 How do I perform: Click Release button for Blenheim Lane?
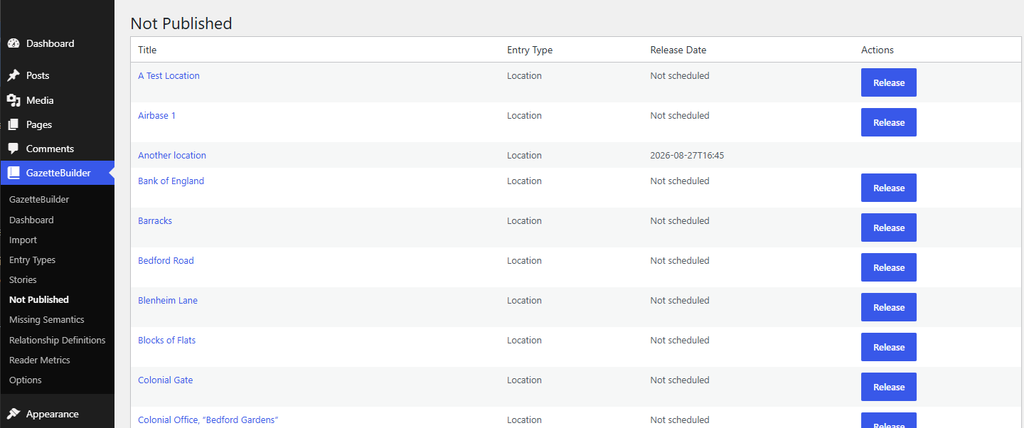point(888,307)
